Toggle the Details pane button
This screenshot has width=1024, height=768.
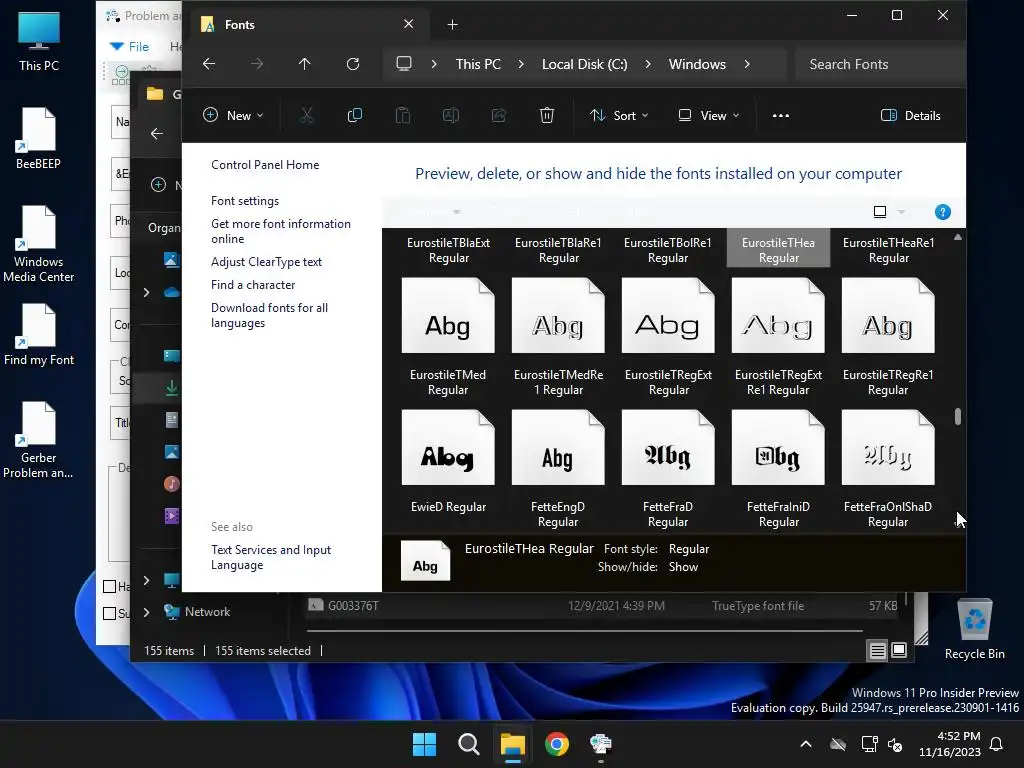(x=911, y=116)
